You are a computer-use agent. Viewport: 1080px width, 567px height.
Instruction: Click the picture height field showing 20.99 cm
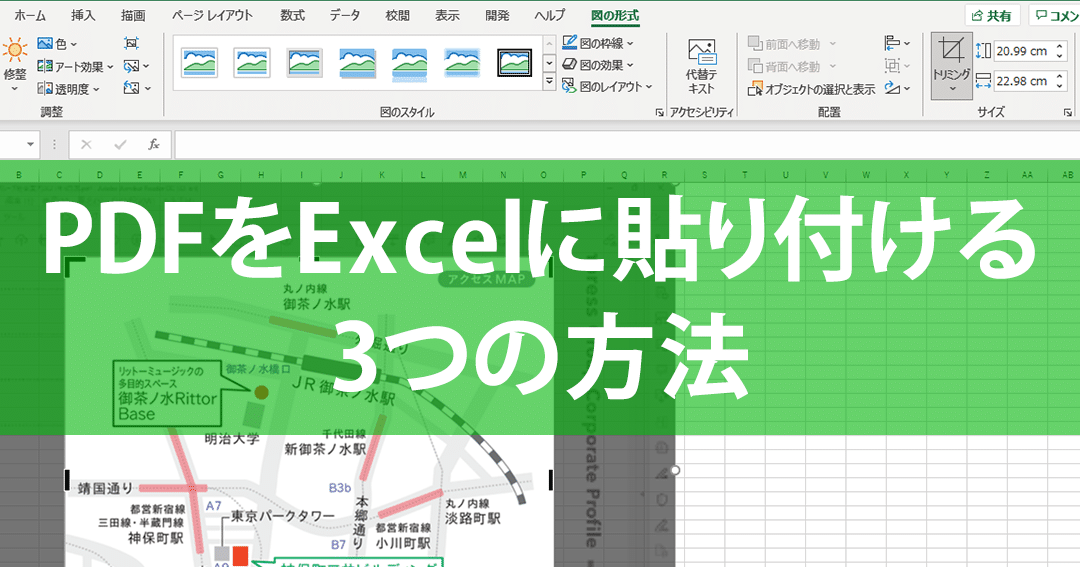[1020, 51]
